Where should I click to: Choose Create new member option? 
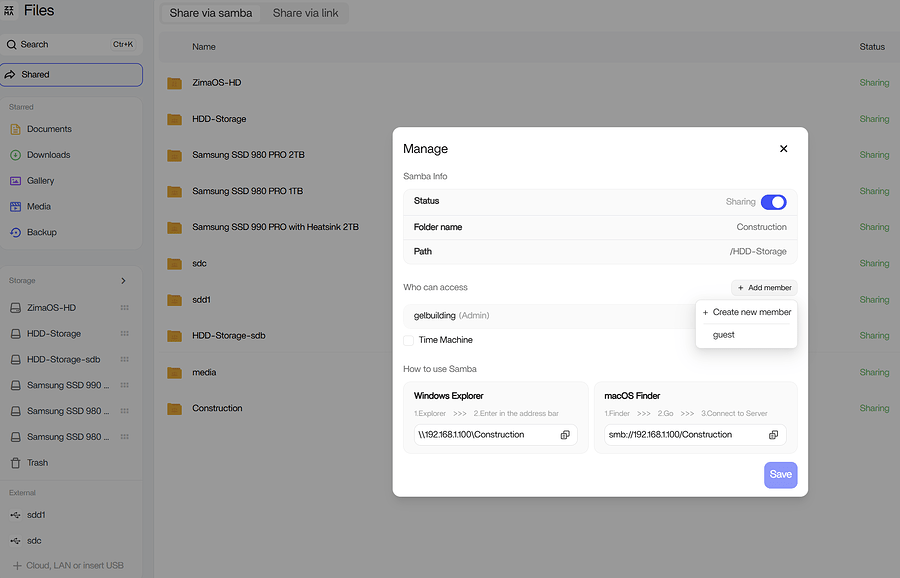coord(746,312)
